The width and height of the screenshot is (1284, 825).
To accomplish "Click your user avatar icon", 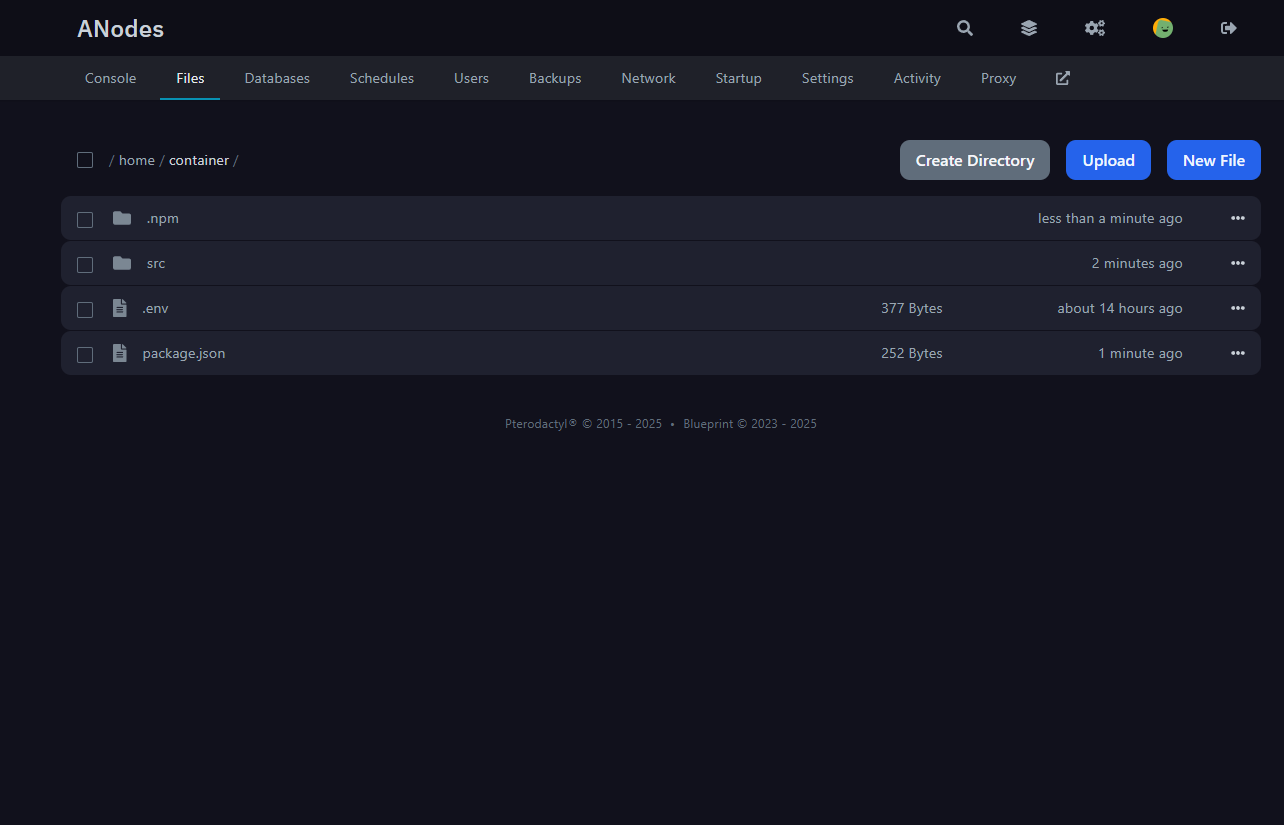I will [x=1163, y=28].
